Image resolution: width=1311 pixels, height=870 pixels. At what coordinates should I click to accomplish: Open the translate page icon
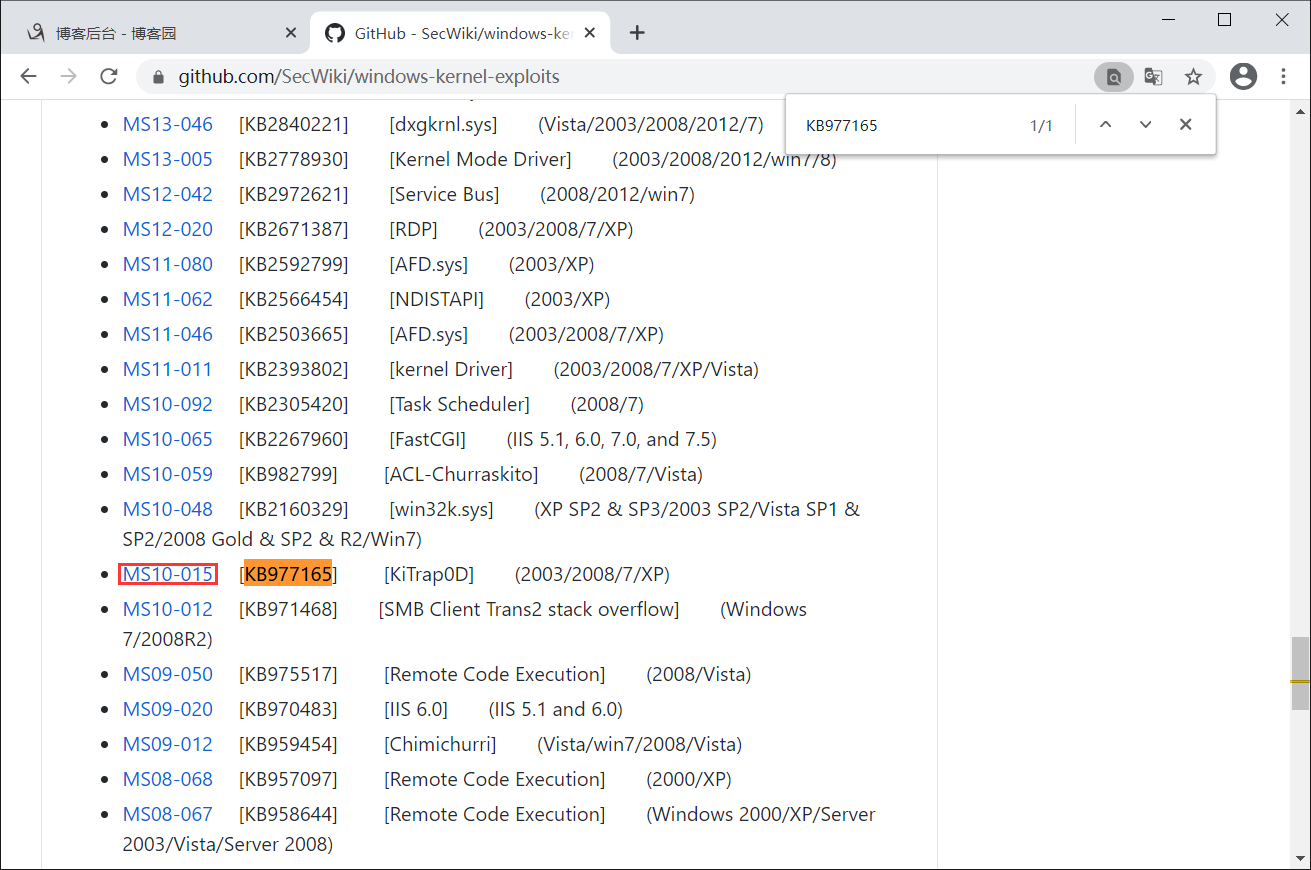(x=1153, y=76)
